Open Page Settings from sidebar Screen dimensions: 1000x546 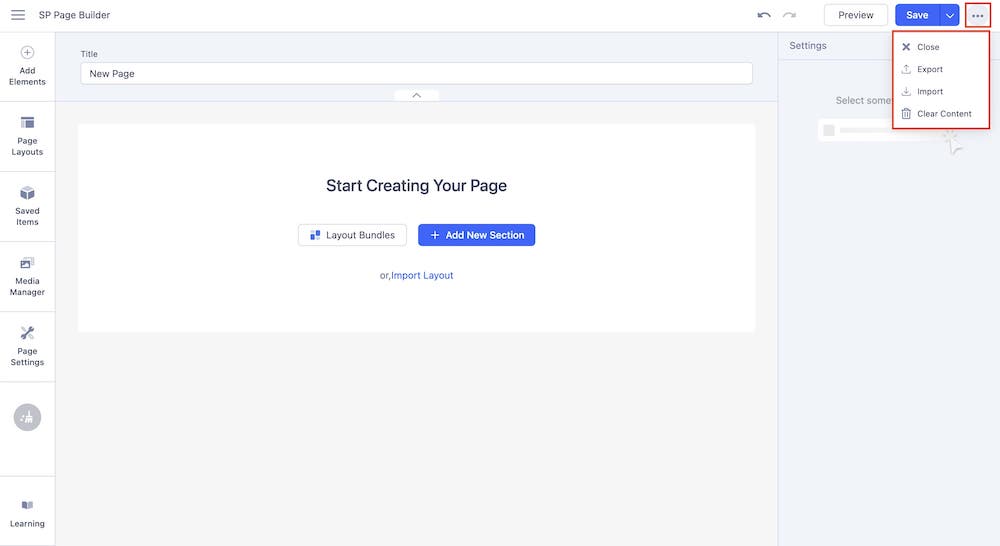tap(27, 346)
